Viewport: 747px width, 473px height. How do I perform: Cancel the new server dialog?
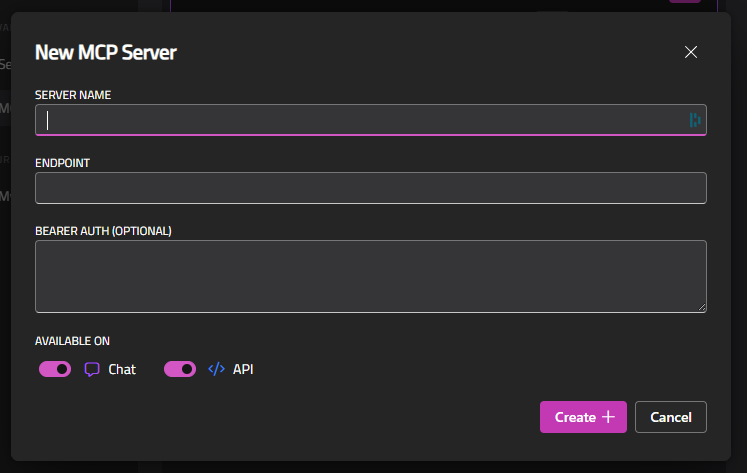click(x=671, y=417)
